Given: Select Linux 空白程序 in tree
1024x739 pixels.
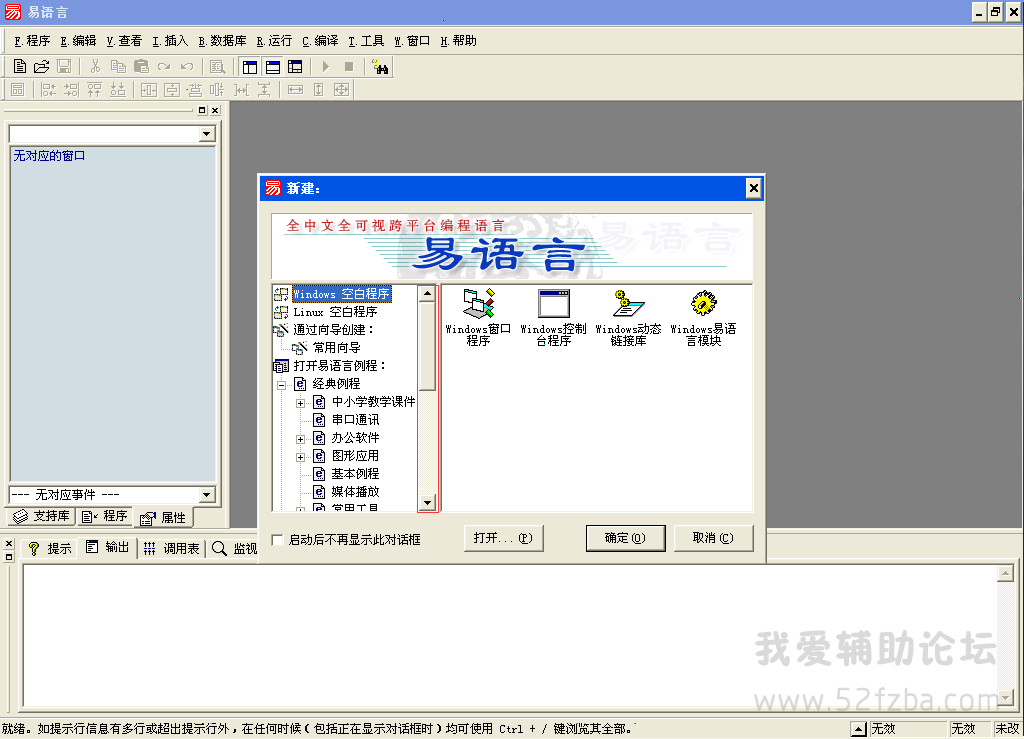Looking at the screenshot, I should [335, 312].
